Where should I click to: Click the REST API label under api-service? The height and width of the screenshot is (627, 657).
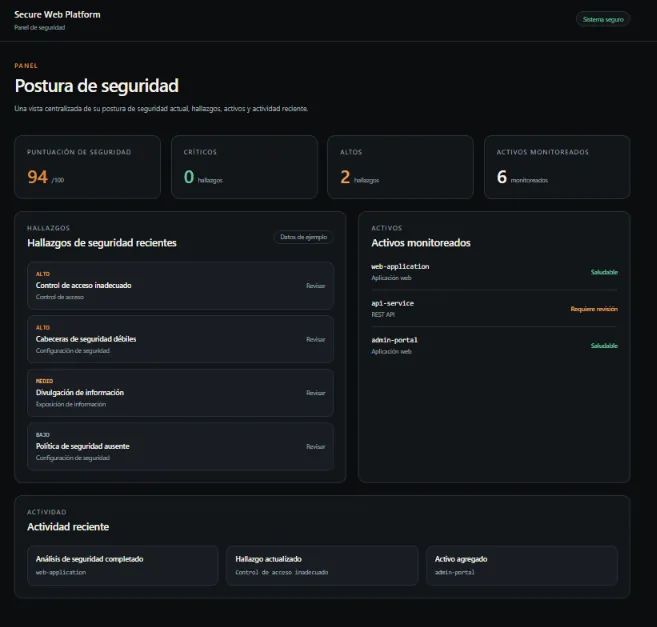tap(383, 315)
